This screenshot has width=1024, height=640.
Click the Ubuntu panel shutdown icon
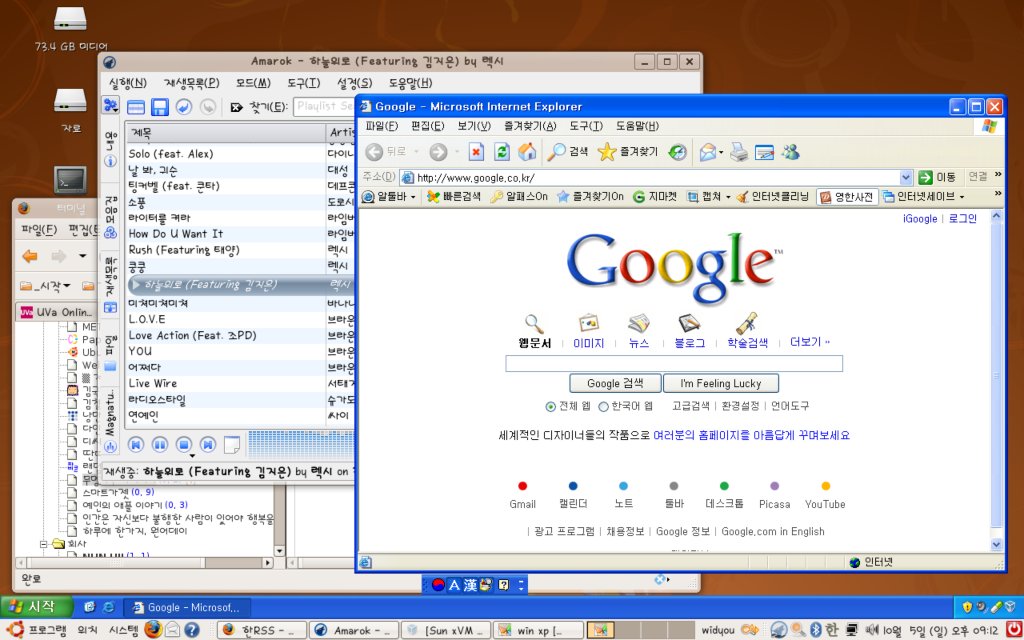coord(1013,629)
